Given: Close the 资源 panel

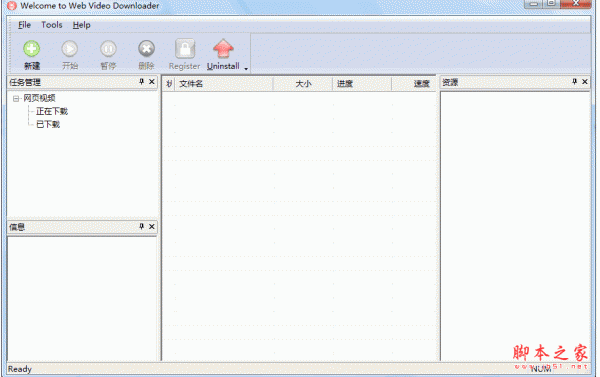Looking at the screenshot, I should click(585, 82).
